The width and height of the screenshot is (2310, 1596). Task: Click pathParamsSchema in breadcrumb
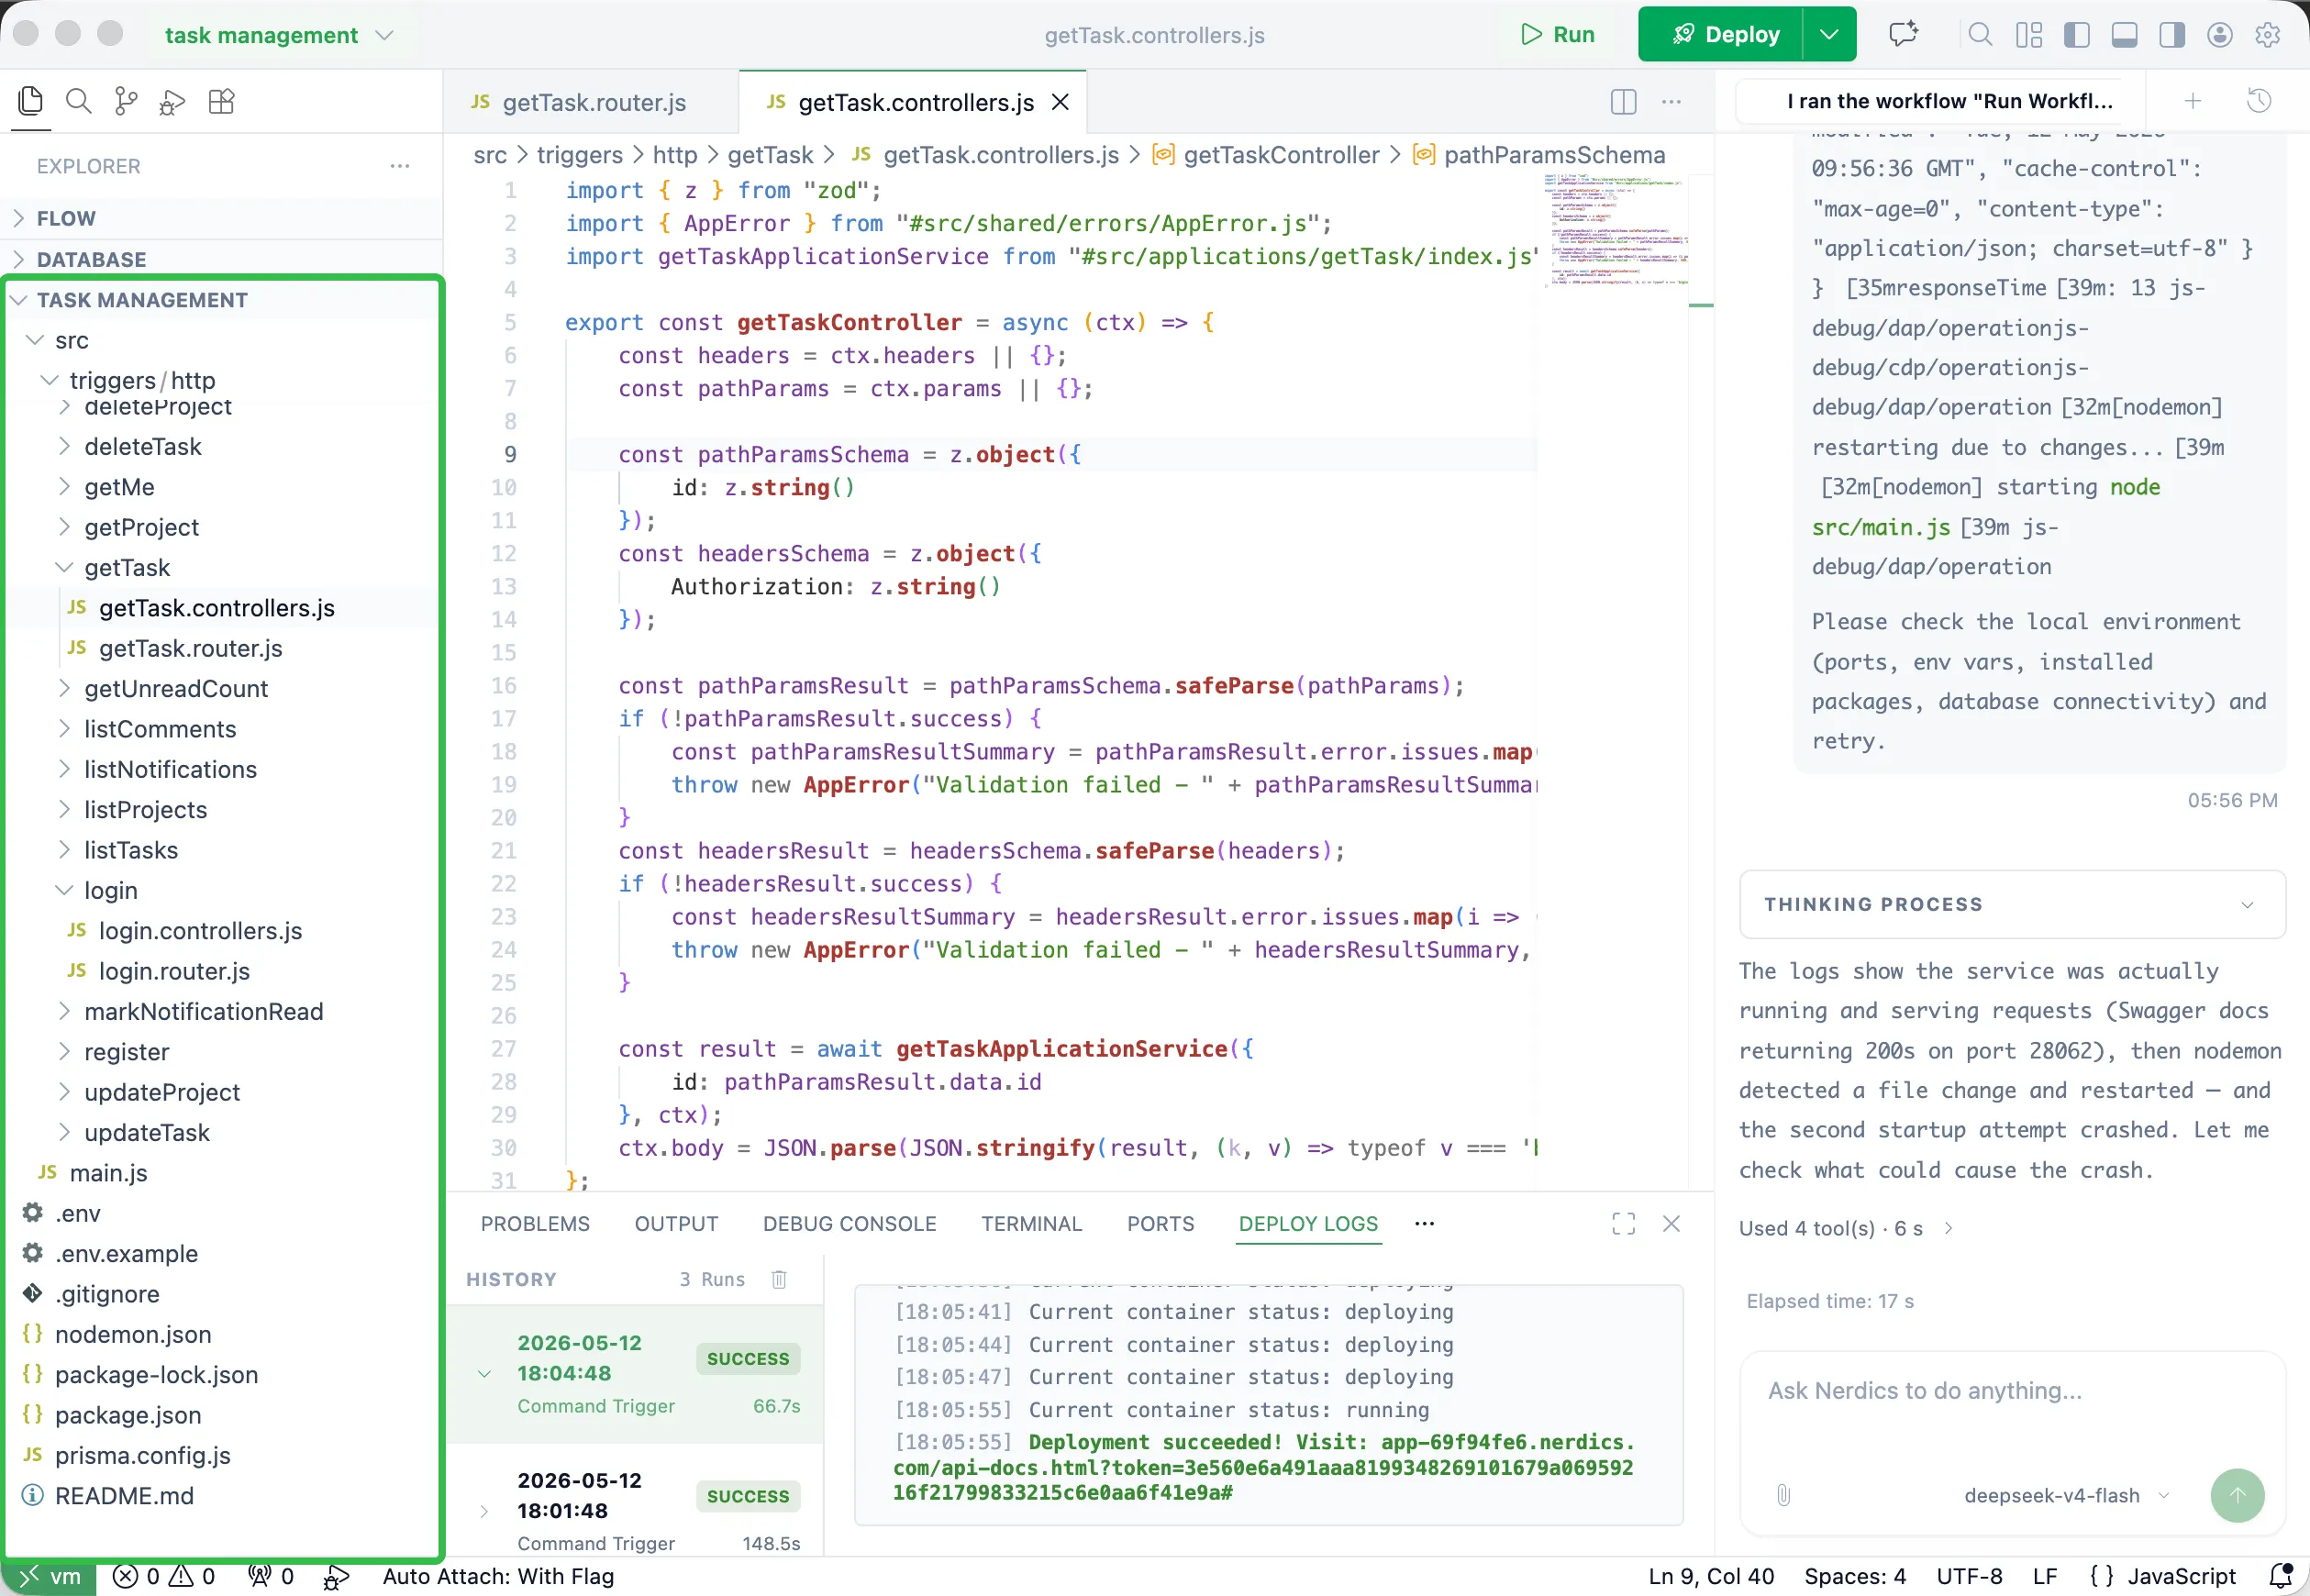(x=1554, y=155)
